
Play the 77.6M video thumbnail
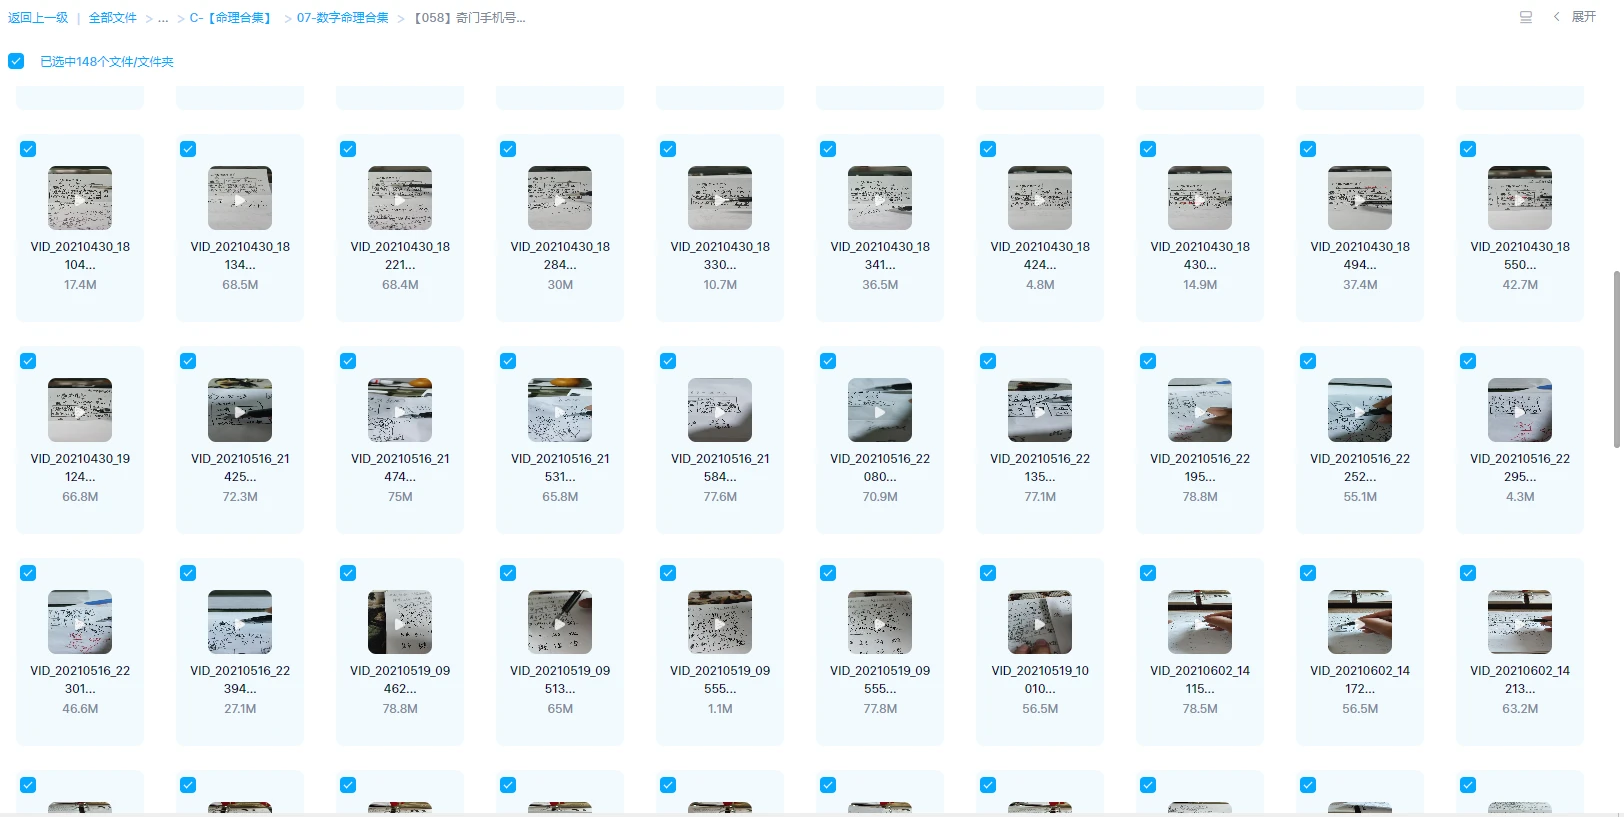click(720, 410)
